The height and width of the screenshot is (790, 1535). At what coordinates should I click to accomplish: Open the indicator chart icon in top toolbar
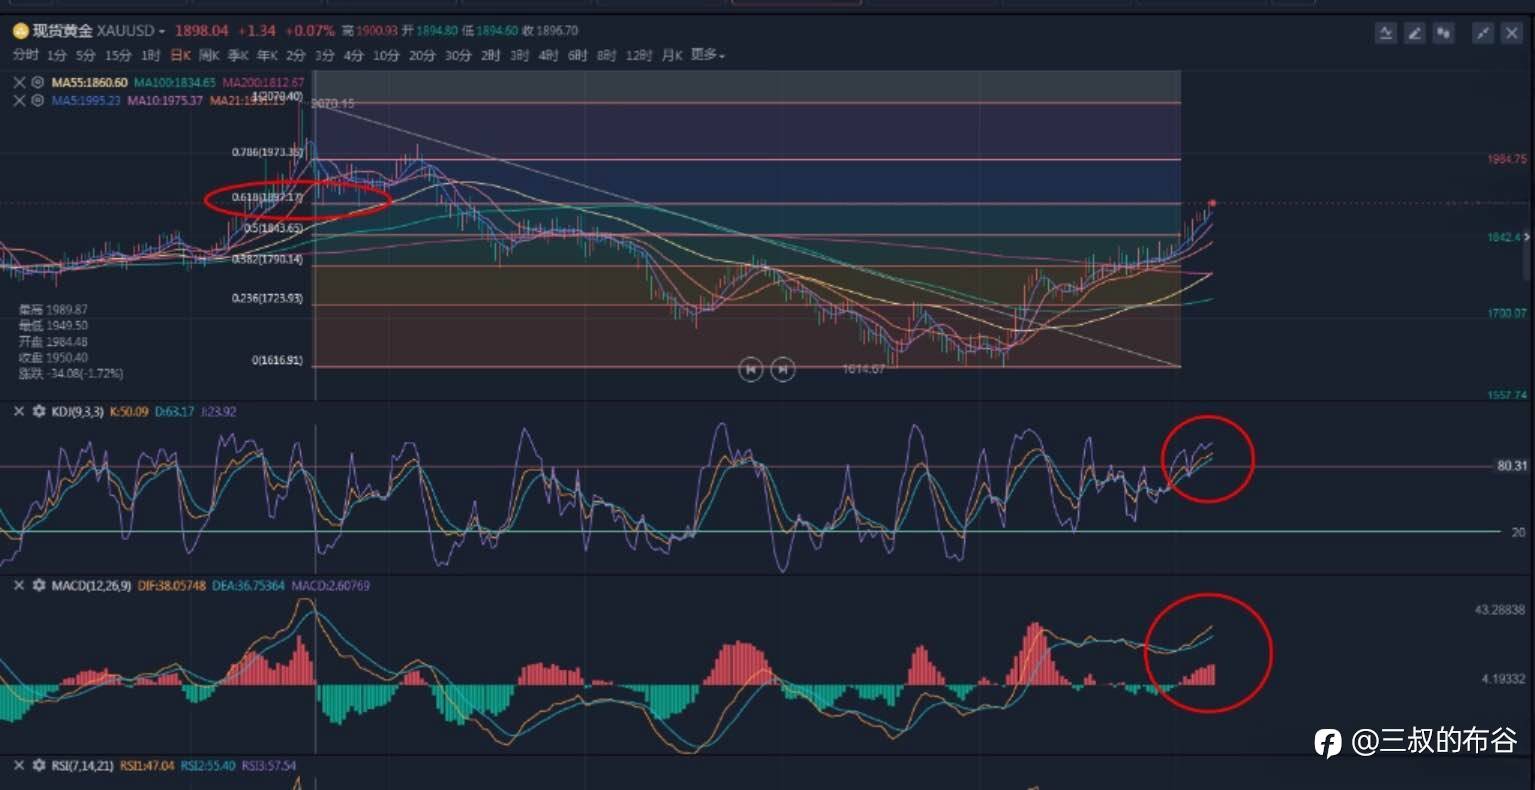[1386, 33]
